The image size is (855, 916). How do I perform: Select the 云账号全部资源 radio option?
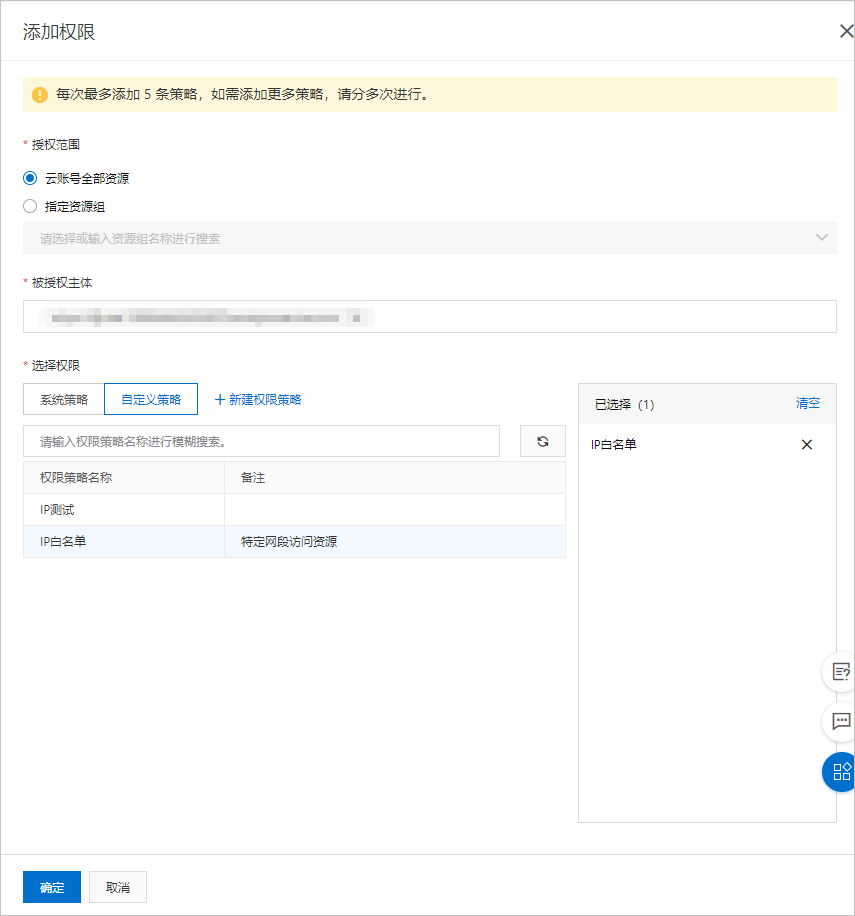30,178
